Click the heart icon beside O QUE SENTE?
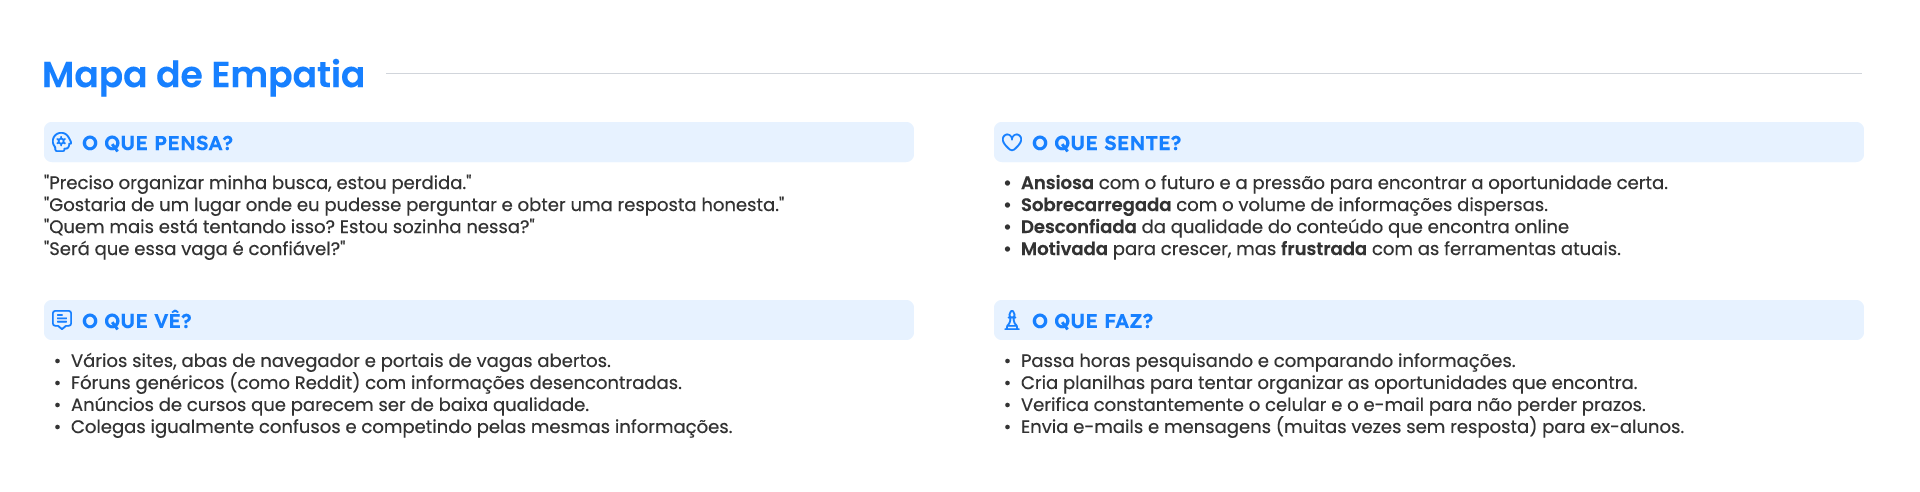 click(1011, 143)
